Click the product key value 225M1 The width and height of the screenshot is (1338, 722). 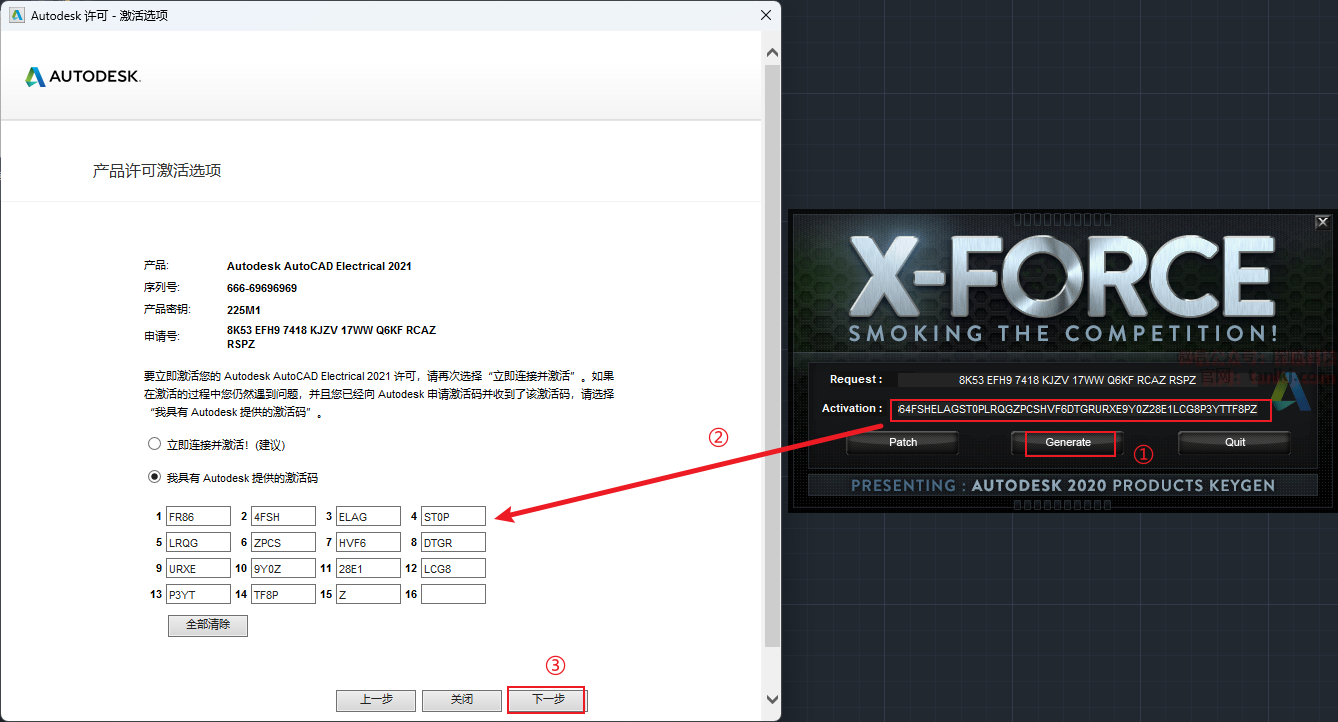[244, 310]
